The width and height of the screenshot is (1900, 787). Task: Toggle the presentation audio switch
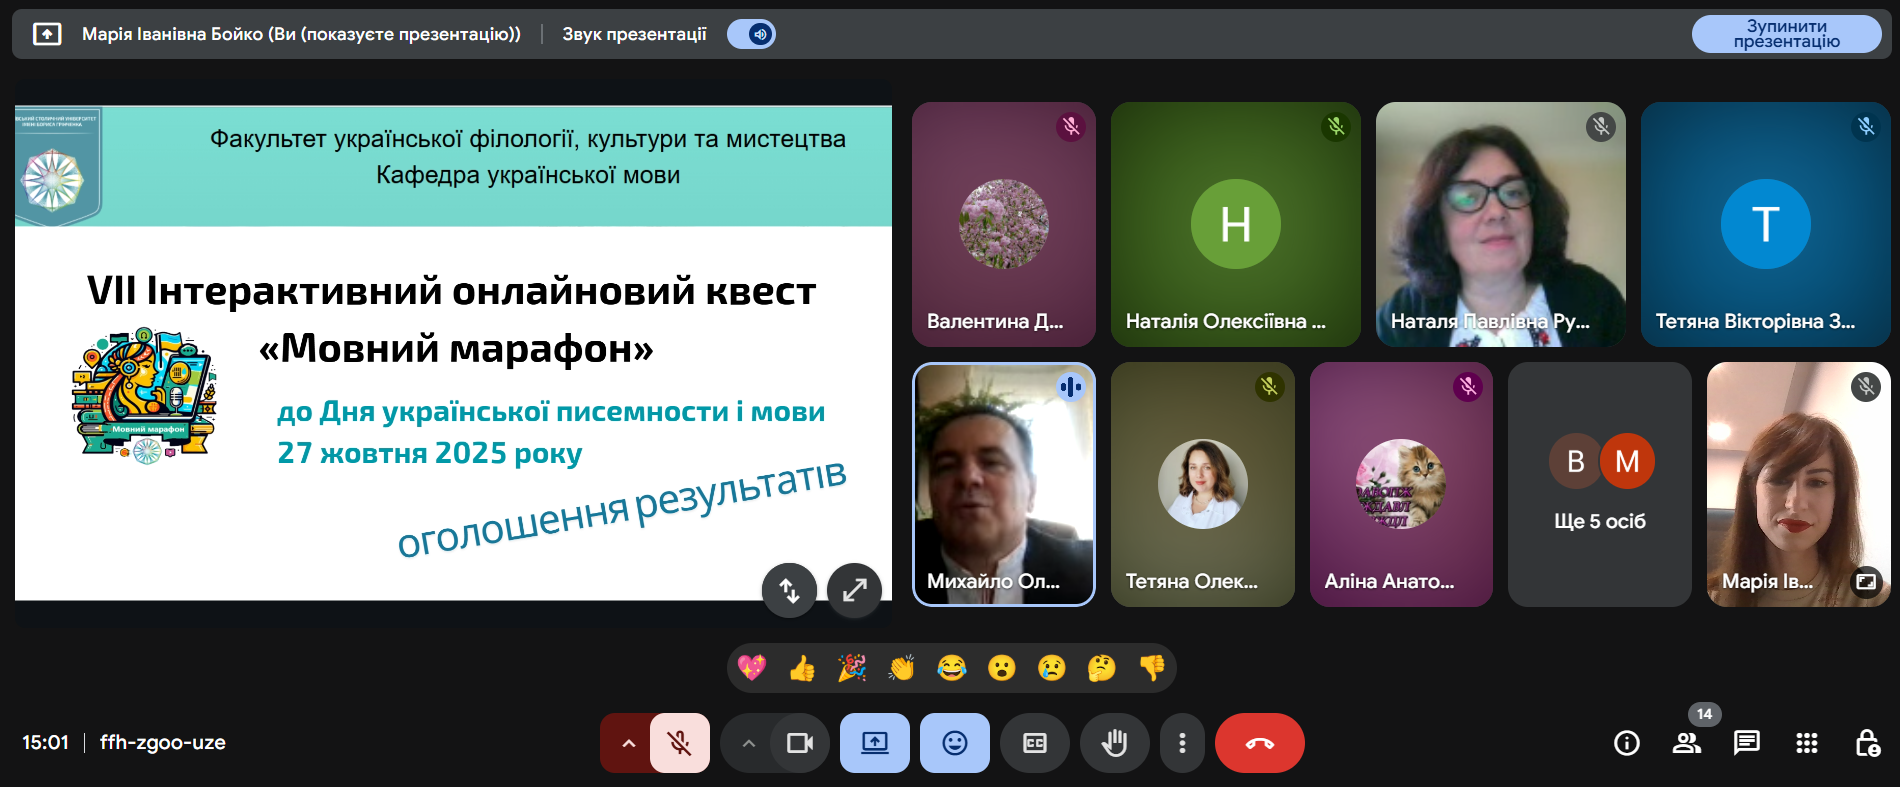click(752, 34)
